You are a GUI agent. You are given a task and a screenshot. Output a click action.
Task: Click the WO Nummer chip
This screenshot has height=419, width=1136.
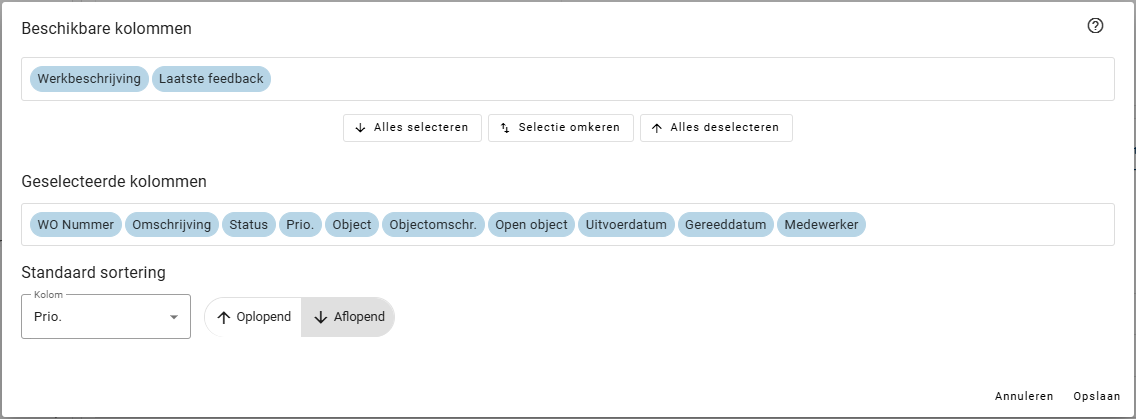[76, 225]
